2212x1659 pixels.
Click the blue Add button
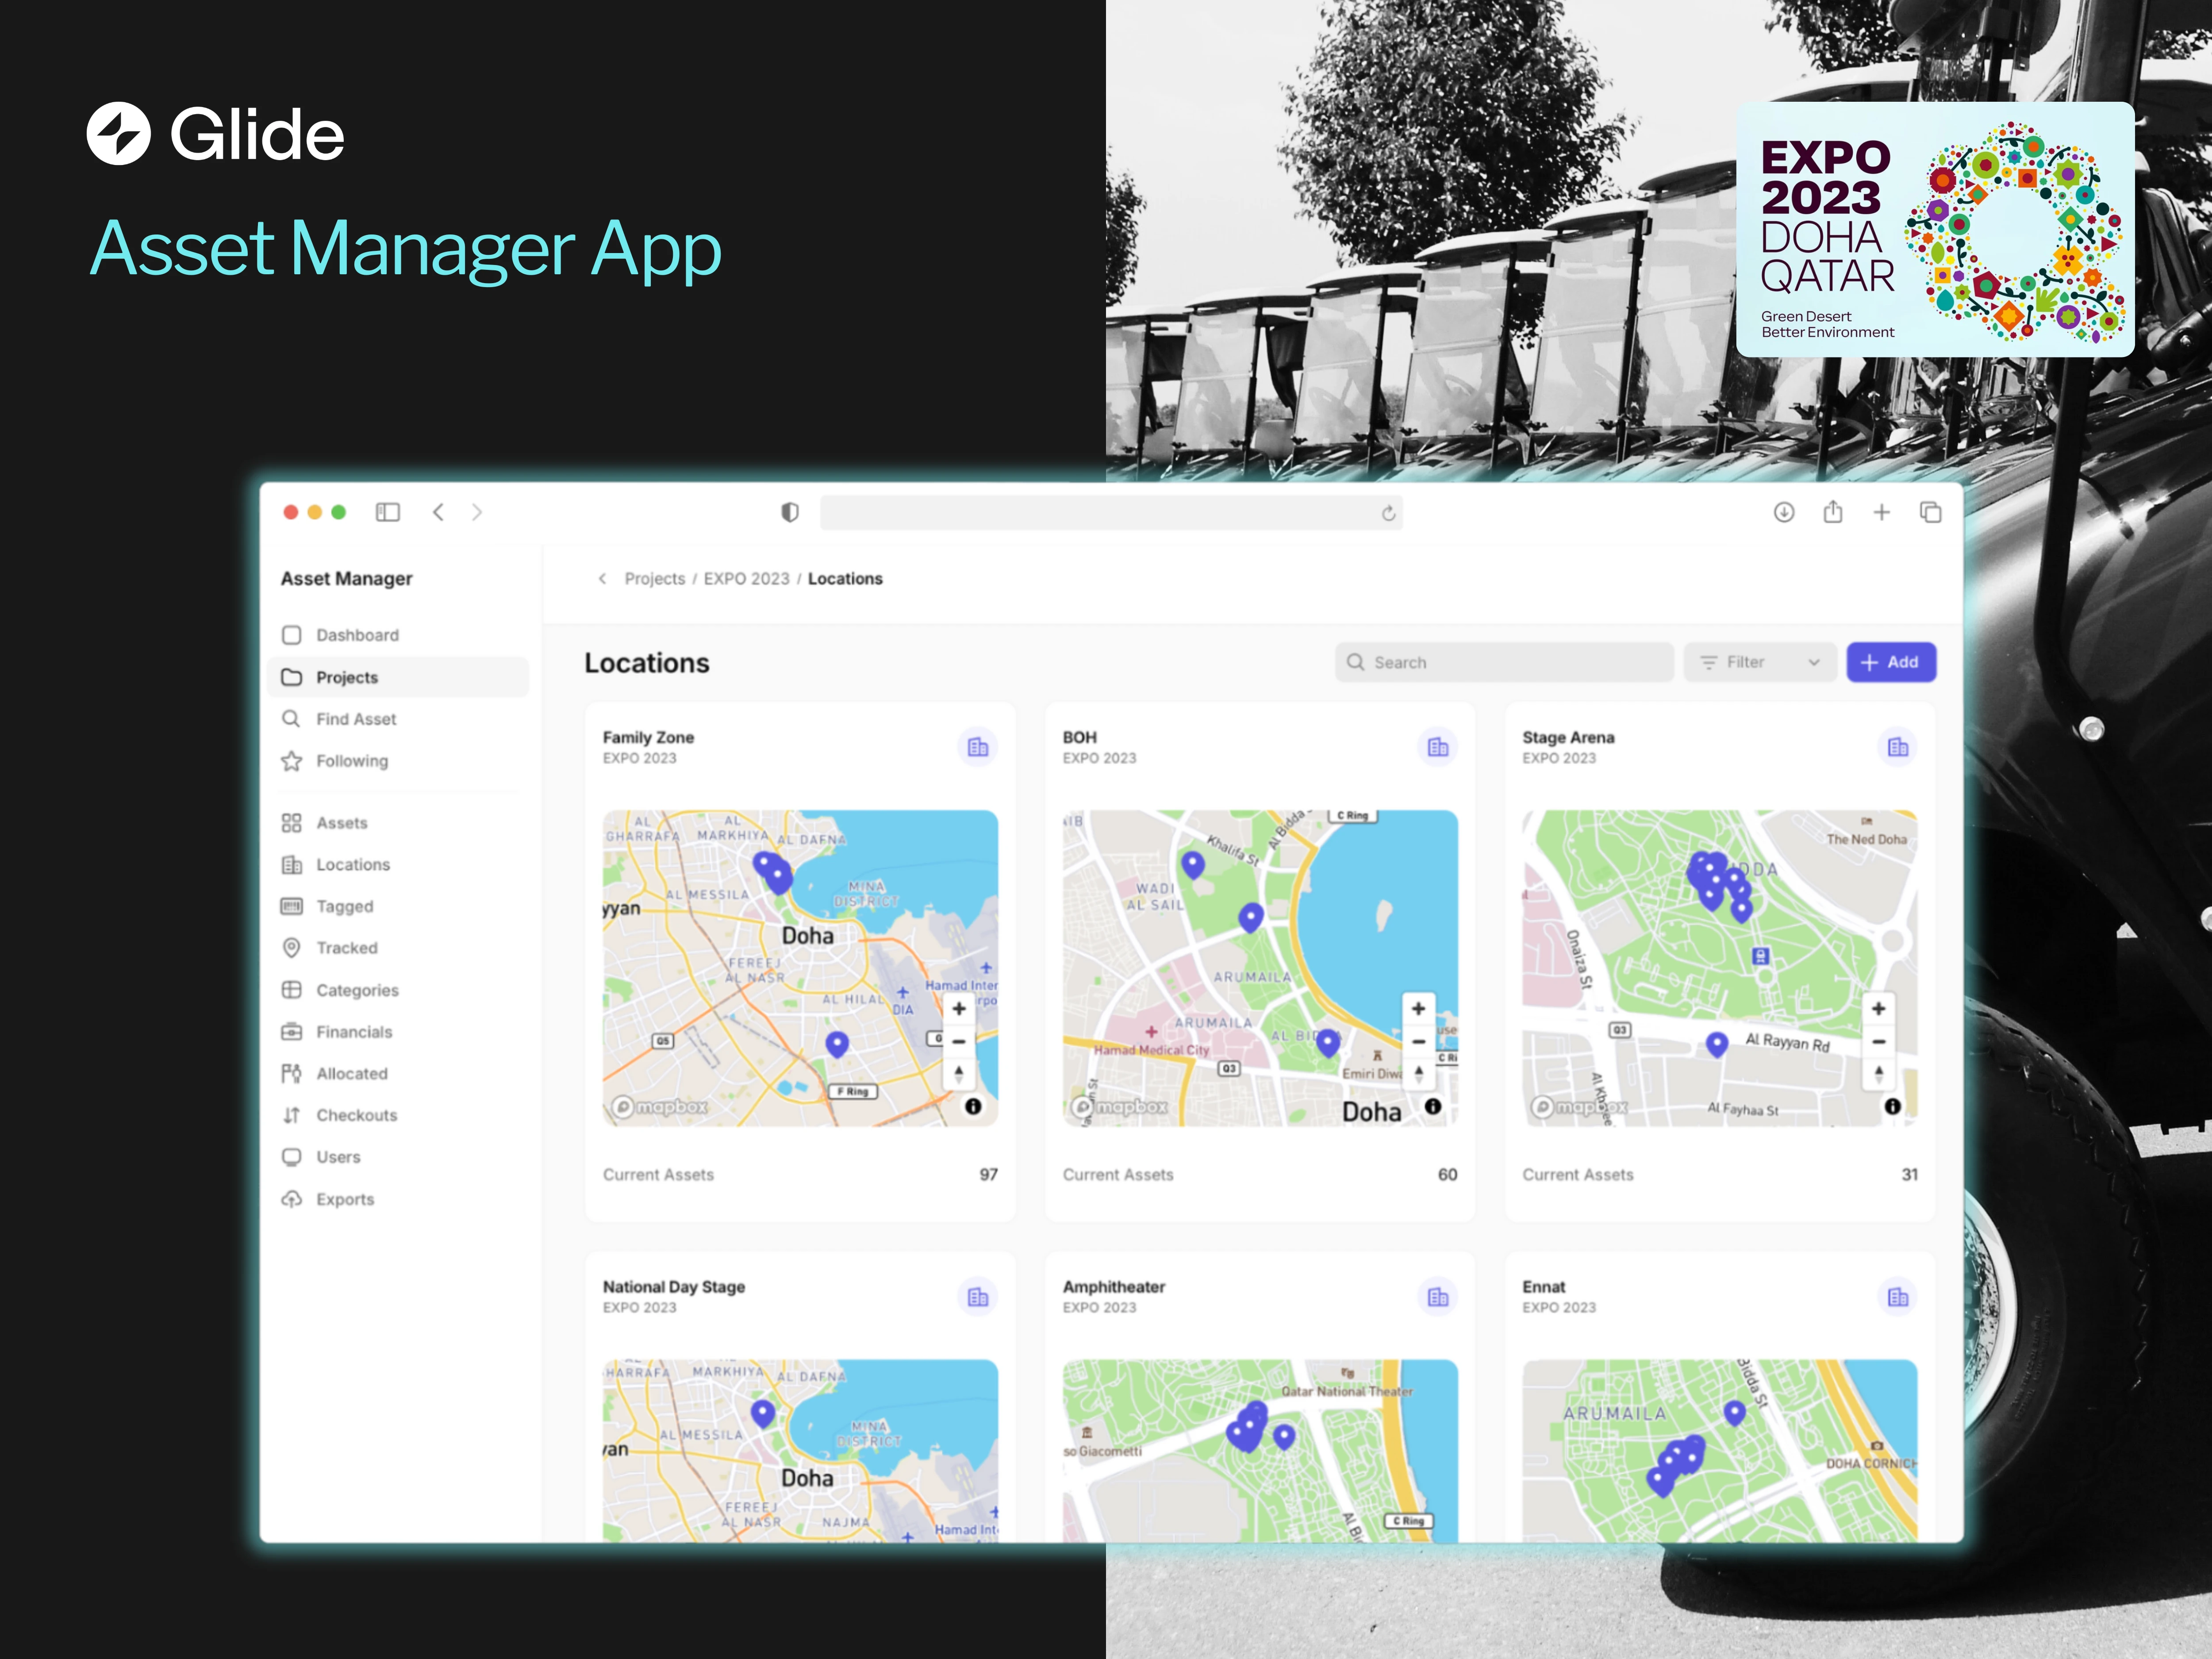(x=1890, y=662)
